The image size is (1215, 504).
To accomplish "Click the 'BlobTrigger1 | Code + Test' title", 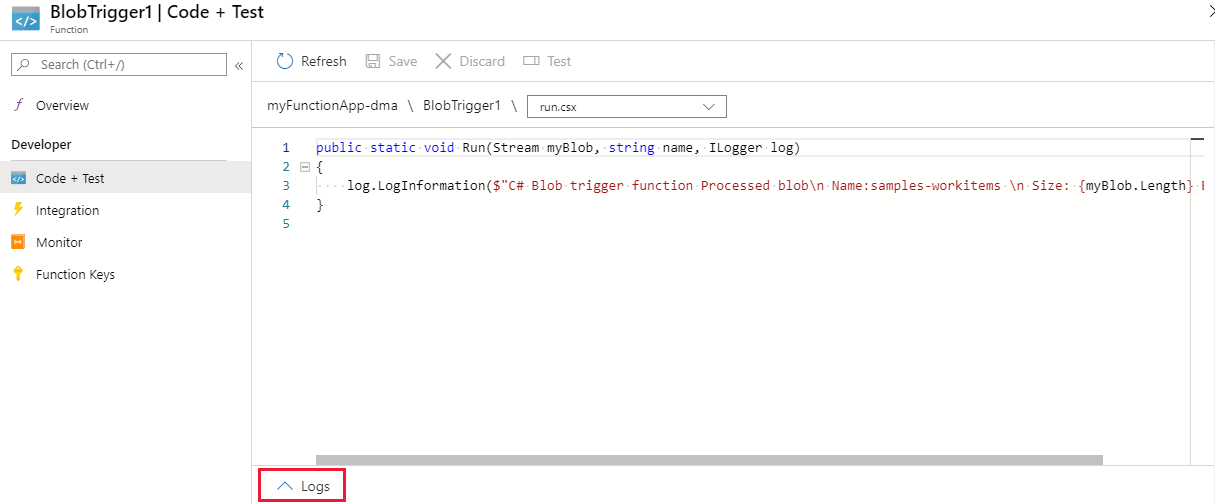I will point(157,12).
